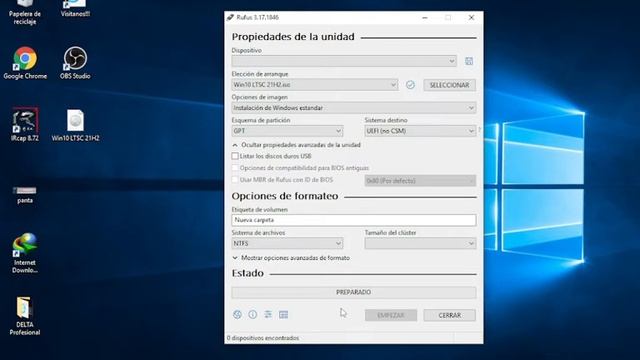Minimize the Rufus window
This screenshot has height=360, width=640.
click(x=425, y=18)
